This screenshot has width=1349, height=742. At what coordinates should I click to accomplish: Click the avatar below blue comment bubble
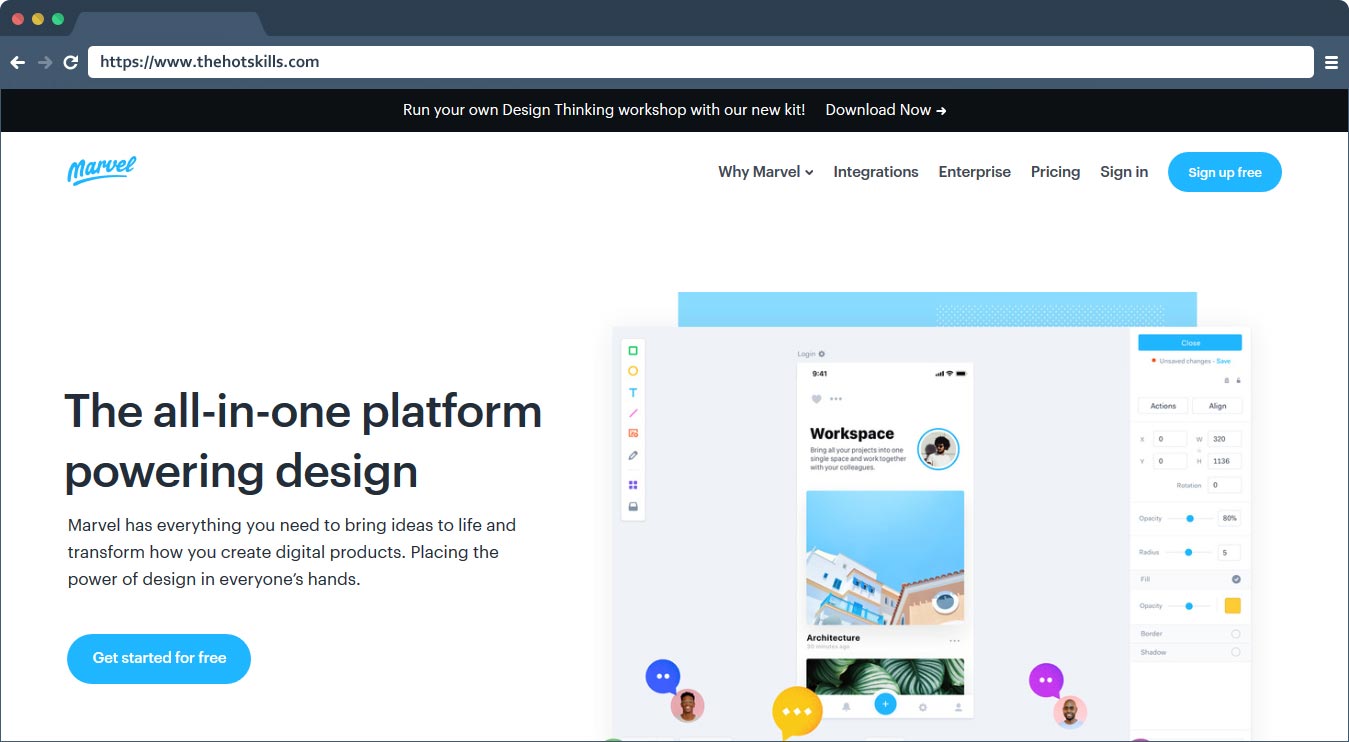687,706
